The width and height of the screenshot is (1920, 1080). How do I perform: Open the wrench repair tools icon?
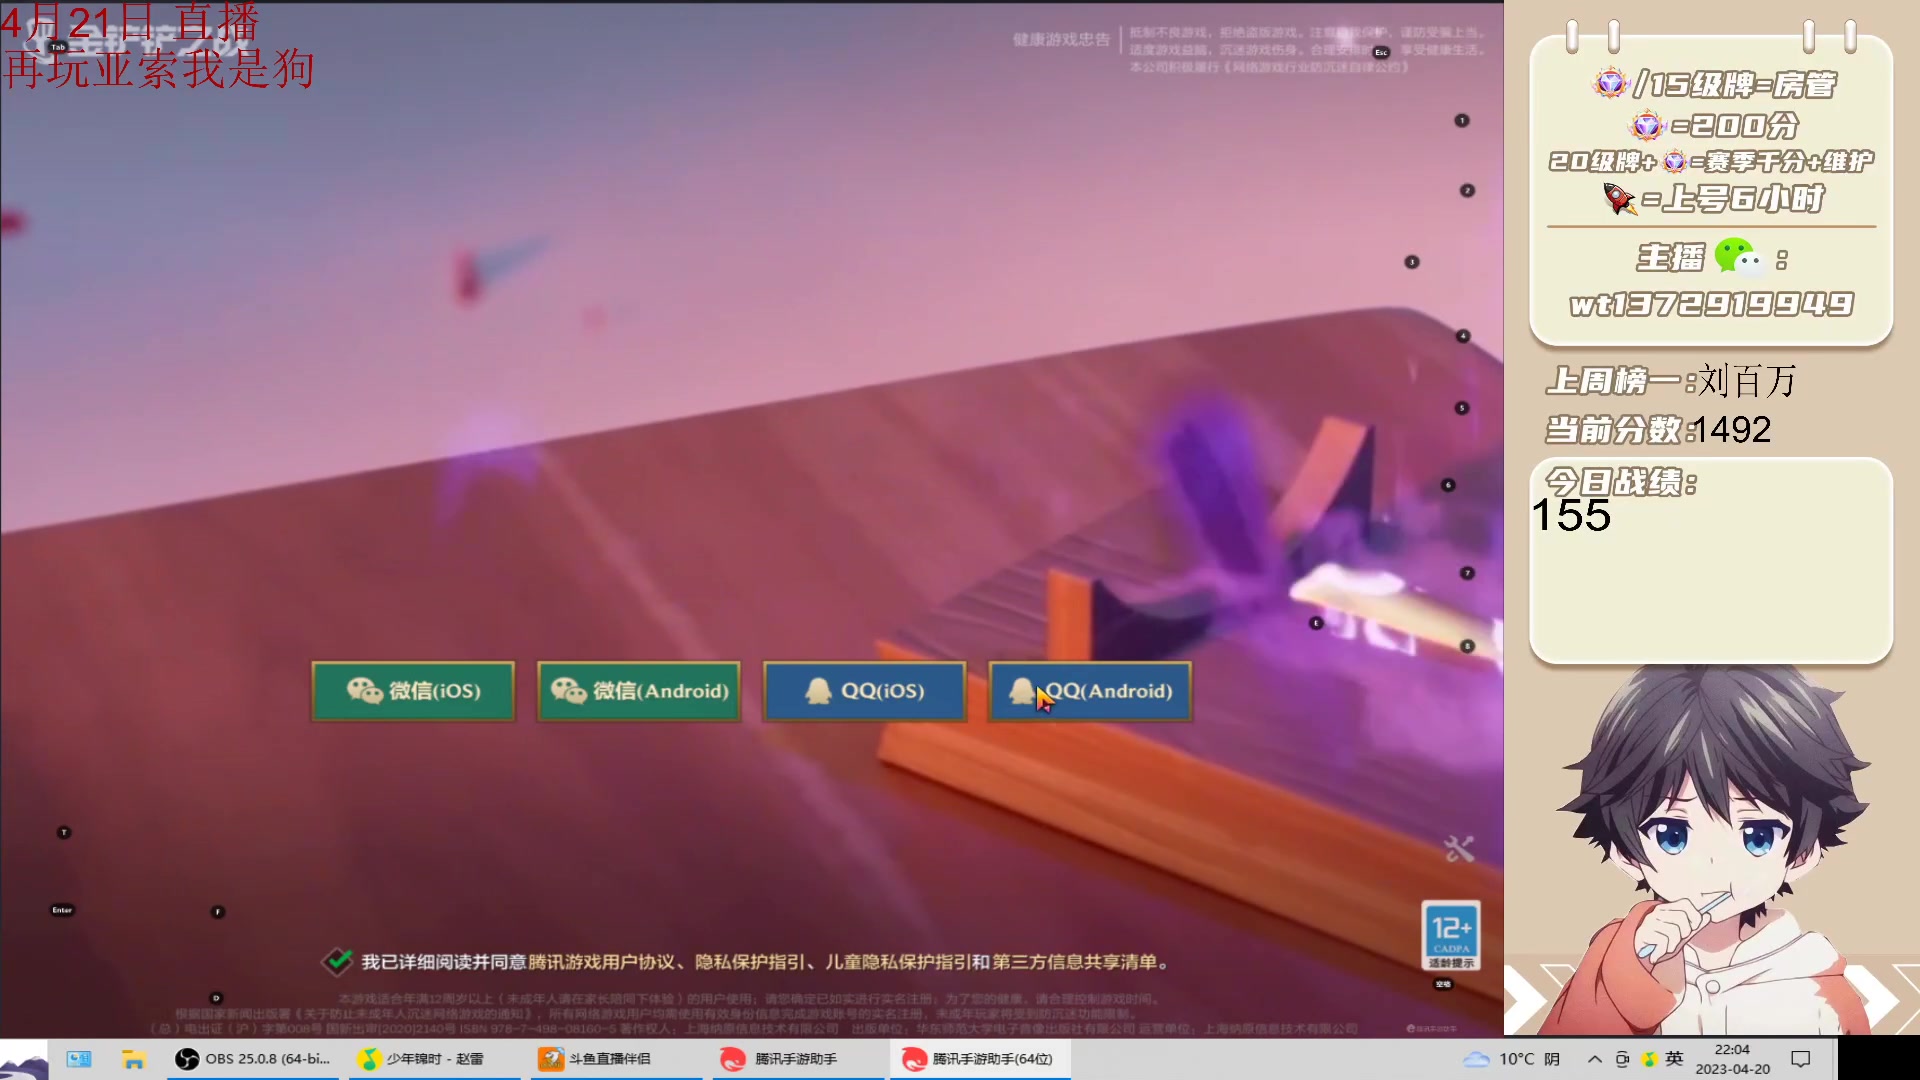click(x=1459, y=849)
